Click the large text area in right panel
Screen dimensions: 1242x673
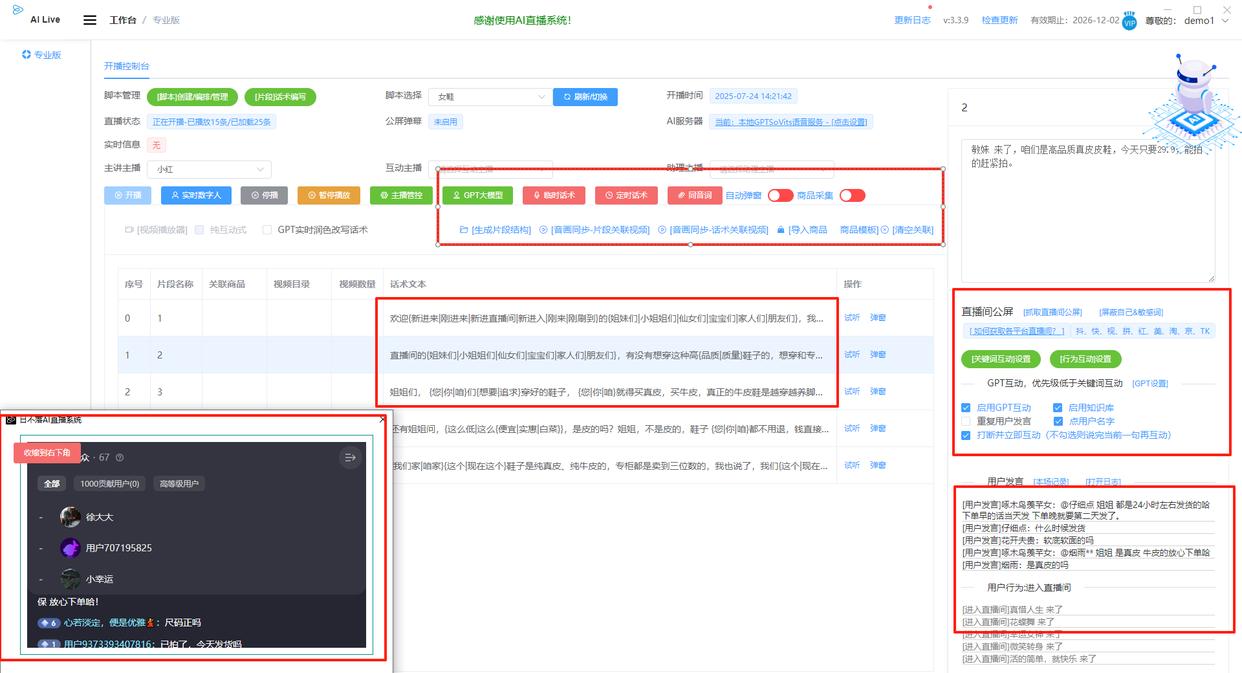(x=1088, y=210)
